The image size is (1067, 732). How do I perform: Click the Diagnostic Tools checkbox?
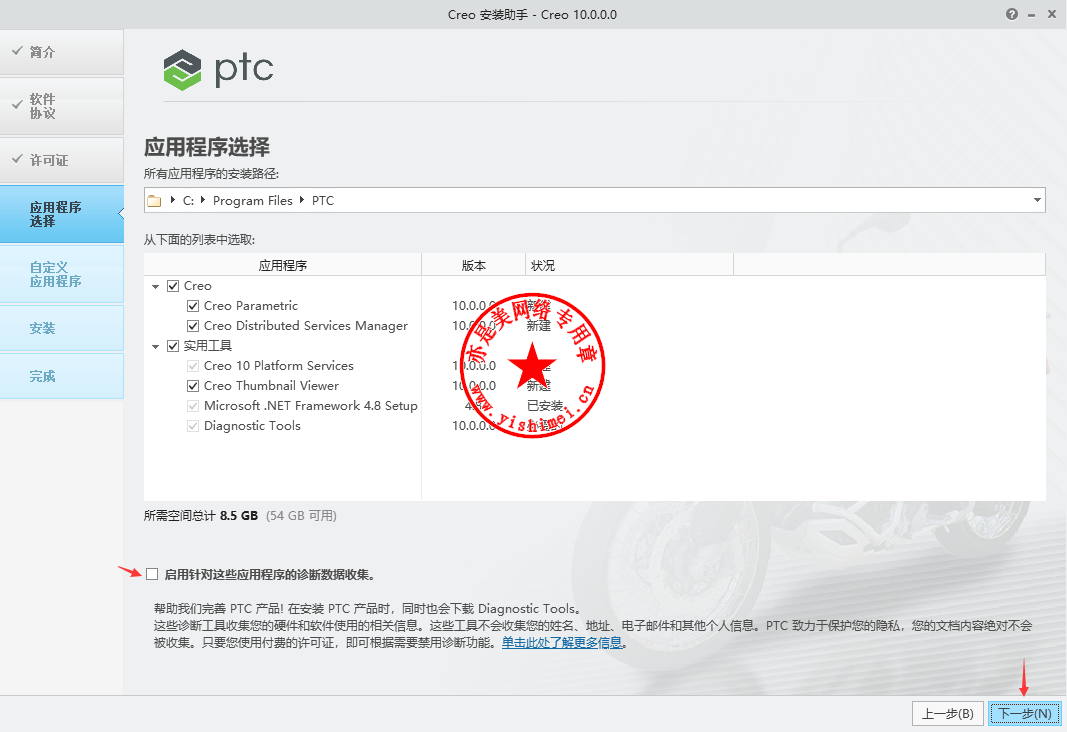(193, 426)
